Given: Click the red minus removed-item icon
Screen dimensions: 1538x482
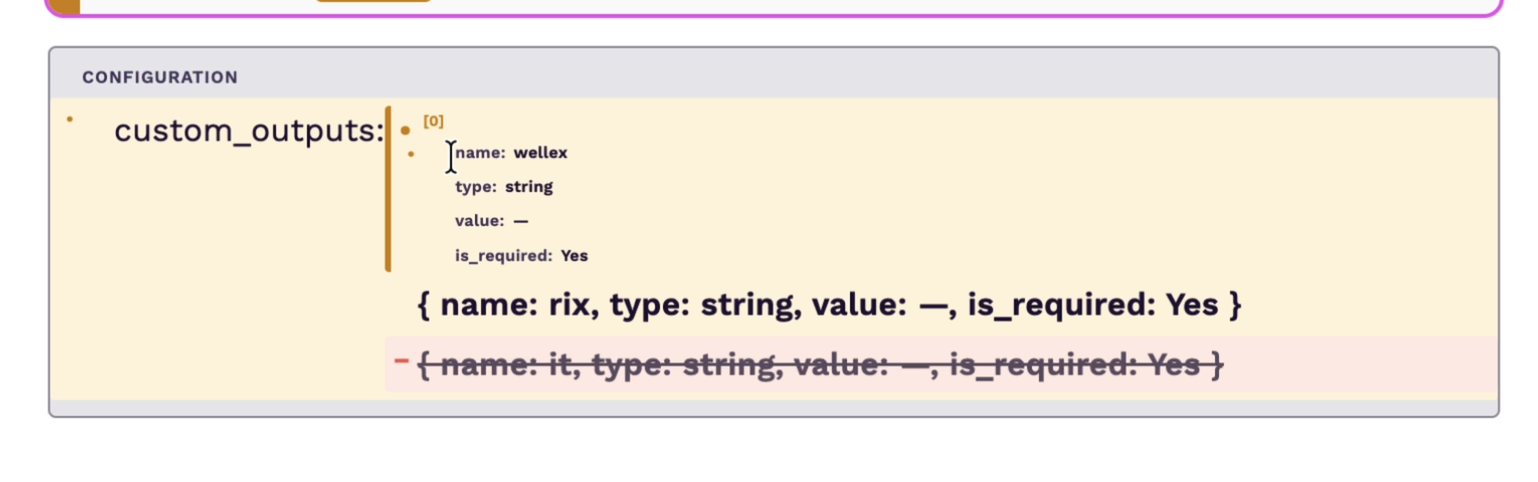Looking at the screenshot, I should point(401,361).
